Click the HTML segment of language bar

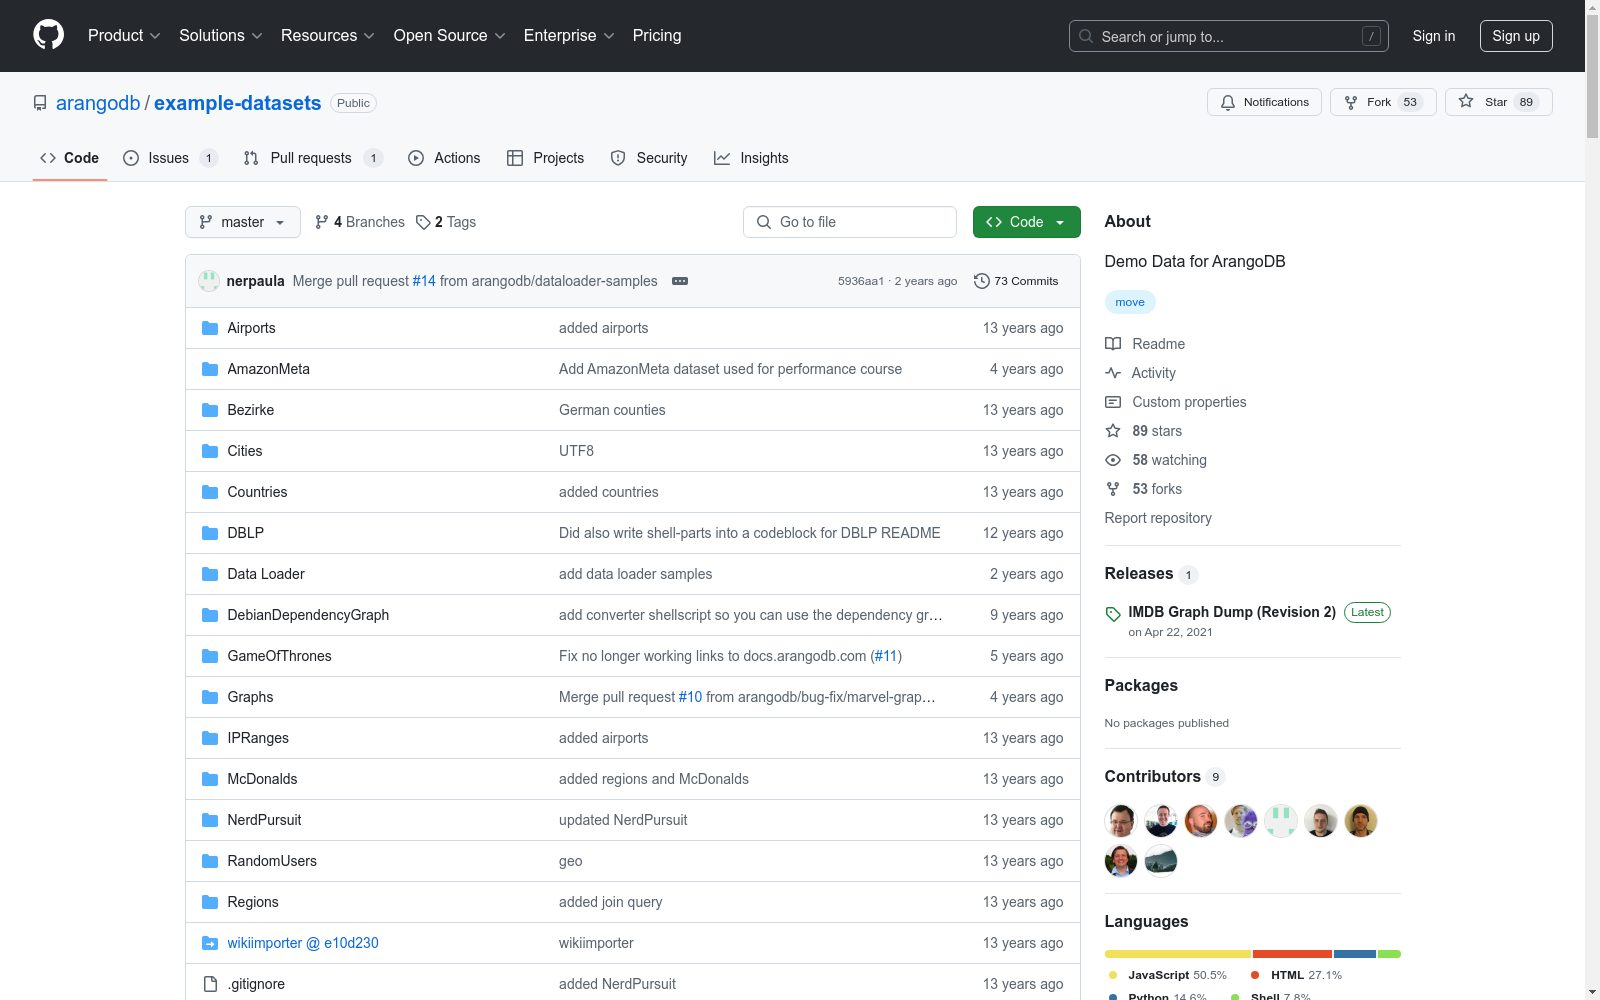click(x=1293, y=954)
